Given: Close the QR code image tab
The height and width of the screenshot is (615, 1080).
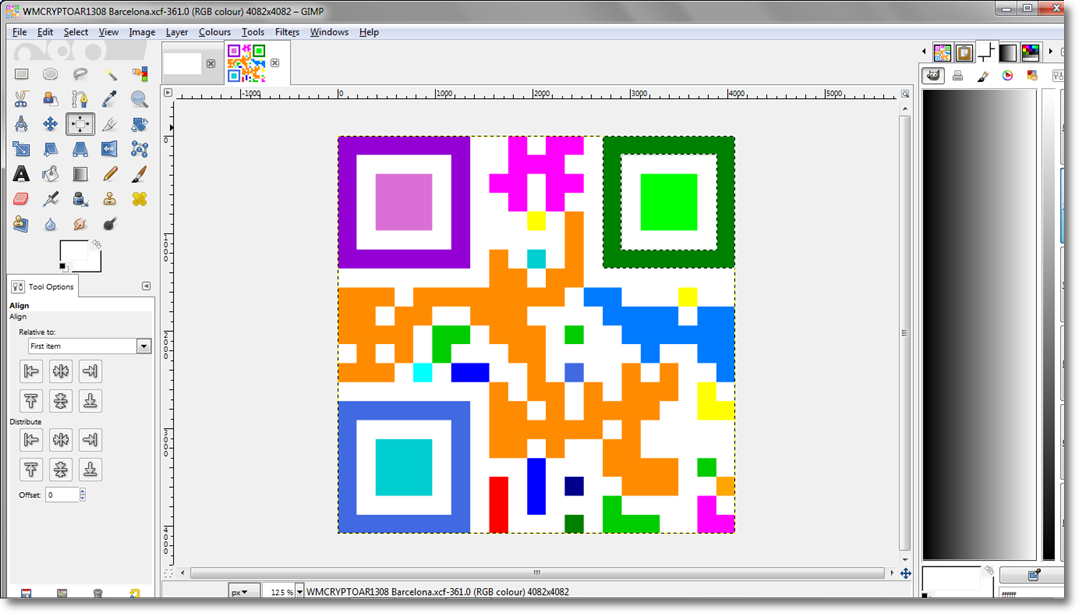Looking at the screenshot, I should pos(275,63).
